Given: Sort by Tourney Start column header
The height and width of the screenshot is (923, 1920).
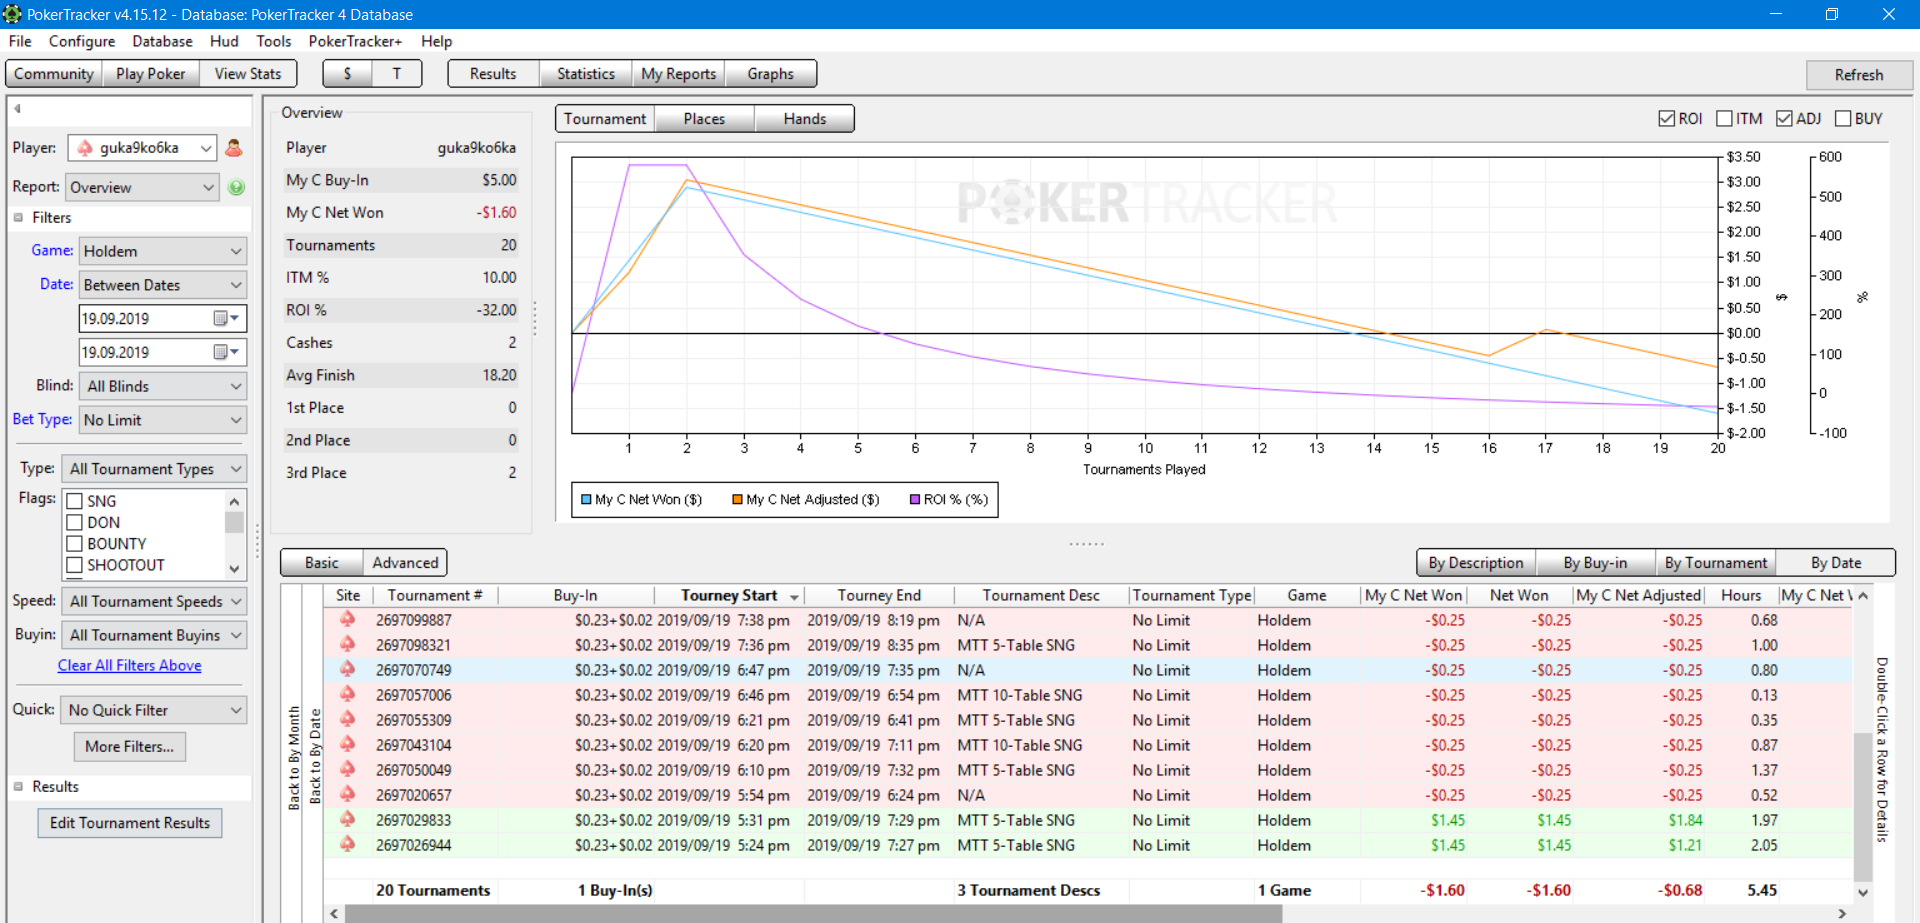Looking at the screenshot, I should tap(730, 595).
